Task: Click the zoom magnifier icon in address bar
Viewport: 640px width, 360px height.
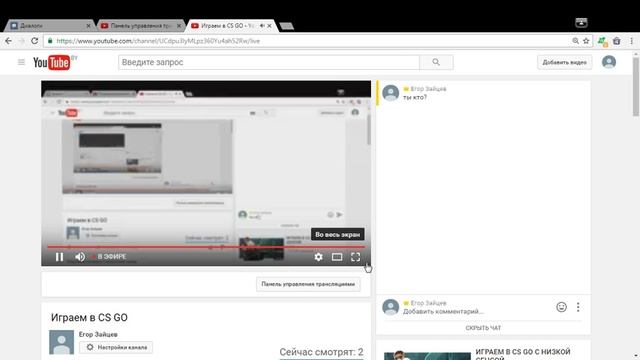Action: tap(576, 41)
